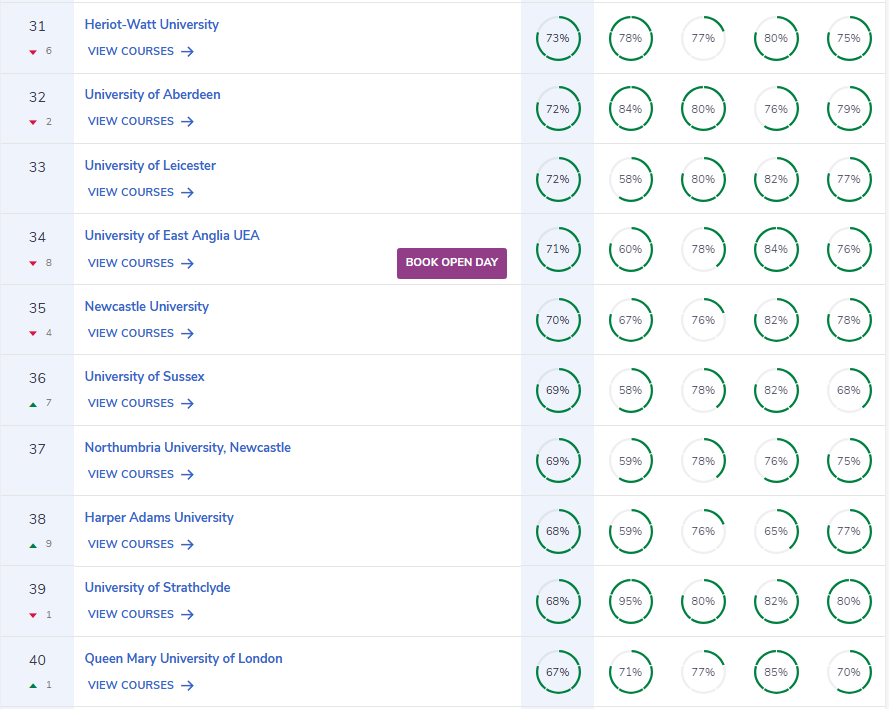Click East Anglia's 84% score circle
This screenshot has width=889, height=709.
point(776,249)
